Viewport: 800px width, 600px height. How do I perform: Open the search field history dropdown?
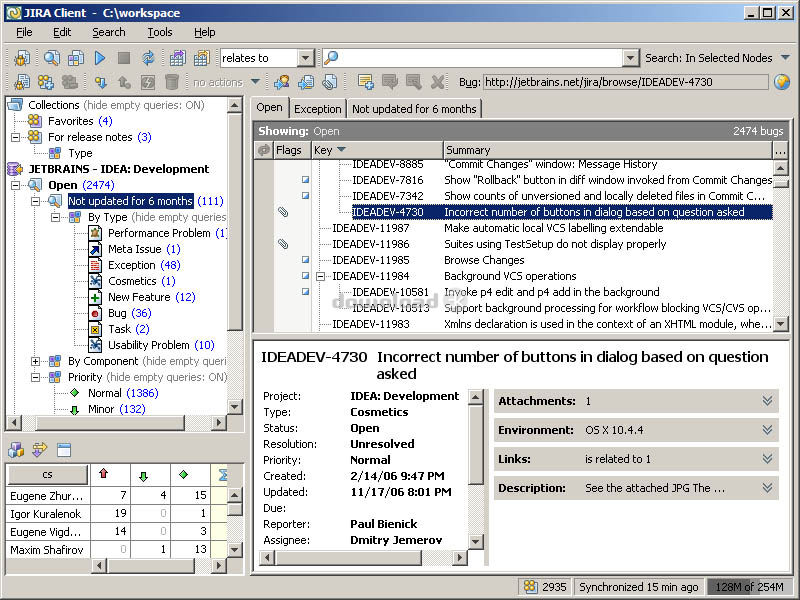(631, 58)
